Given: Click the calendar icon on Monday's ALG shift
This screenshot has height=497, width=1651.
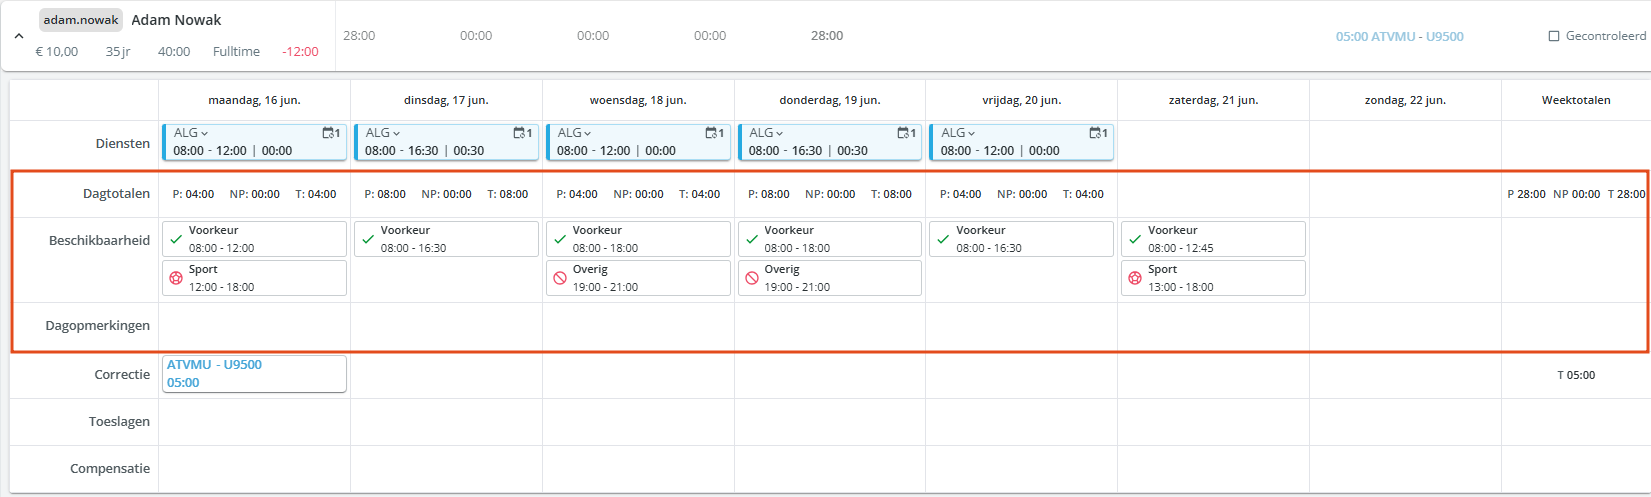Looking at the screenshot, I should point(331,133).
